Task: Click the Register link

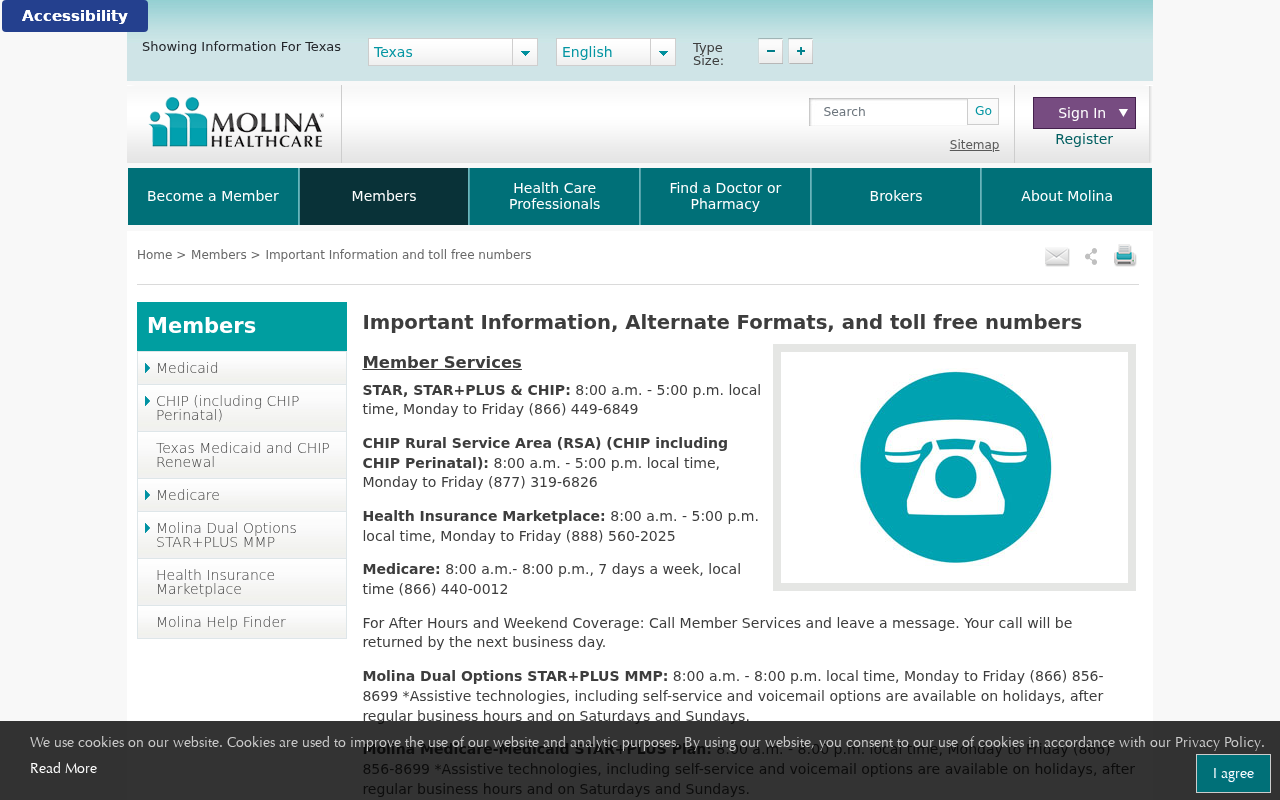Action: 1084,139
